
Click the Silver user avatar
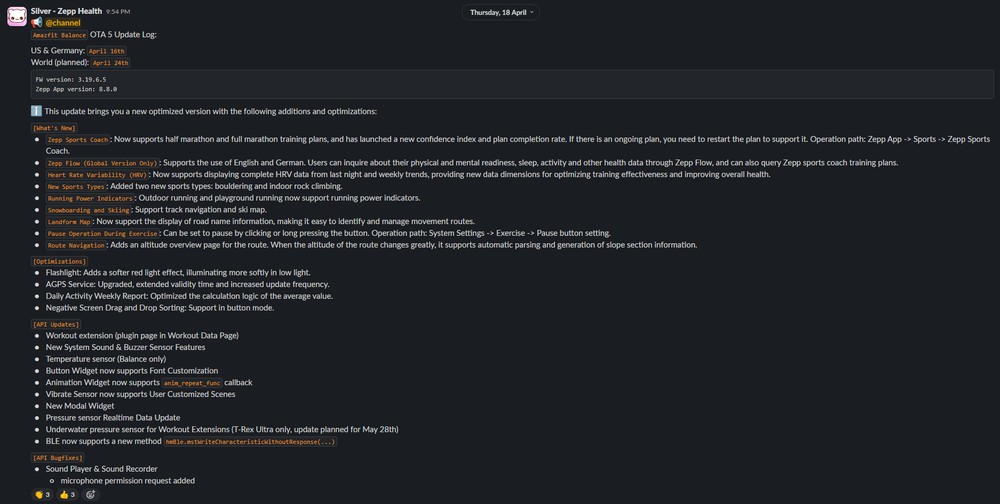tap(16, 16)
